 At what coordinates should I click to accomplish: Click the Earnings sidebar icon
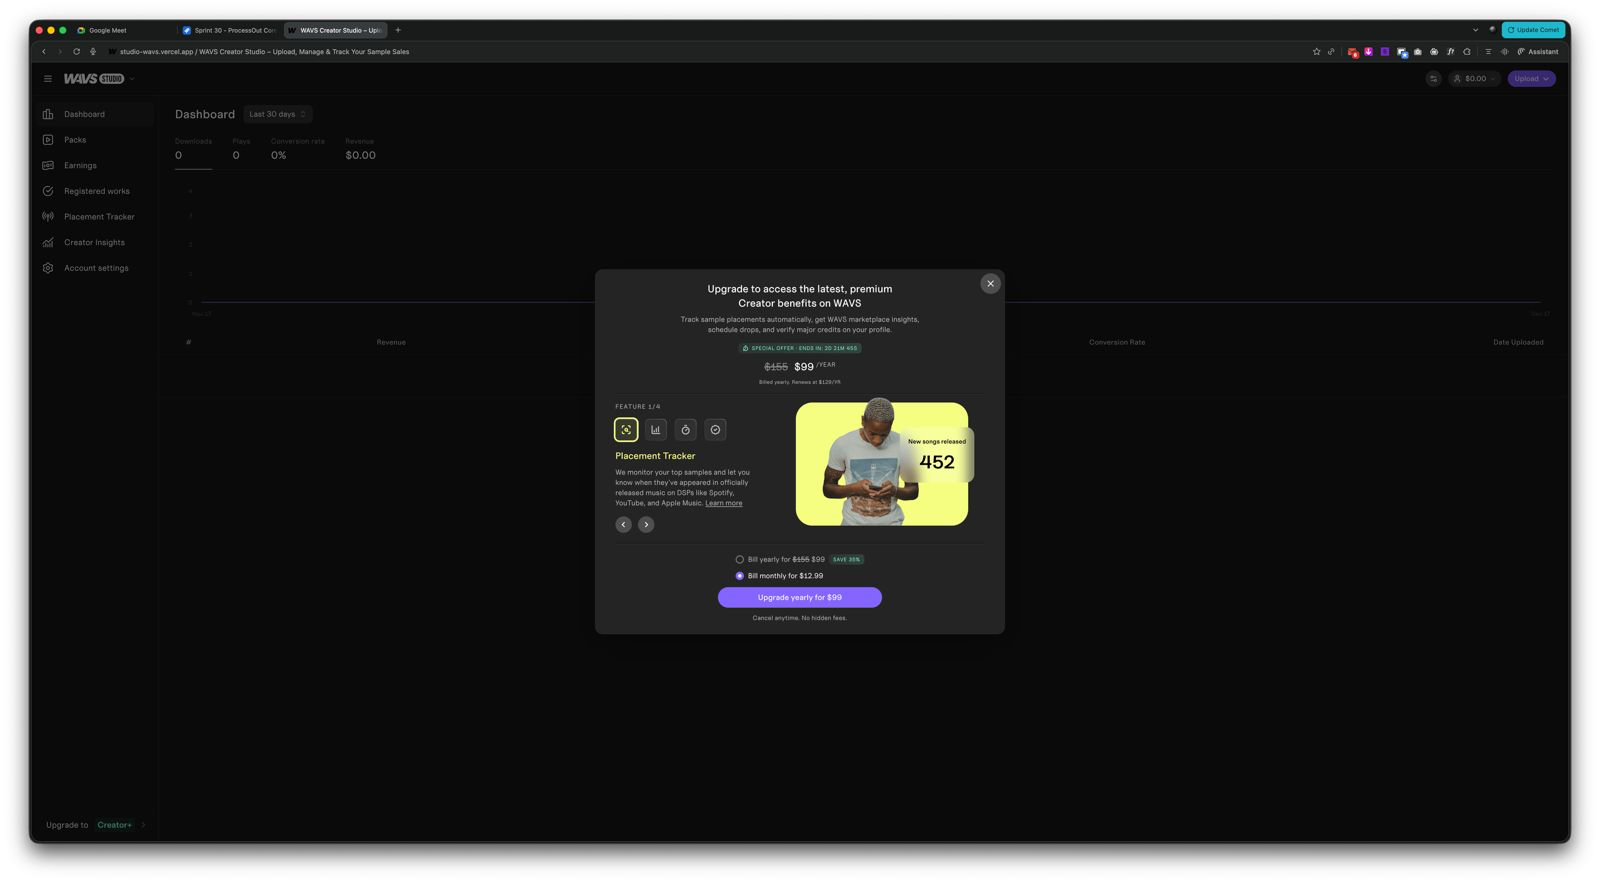48,166
